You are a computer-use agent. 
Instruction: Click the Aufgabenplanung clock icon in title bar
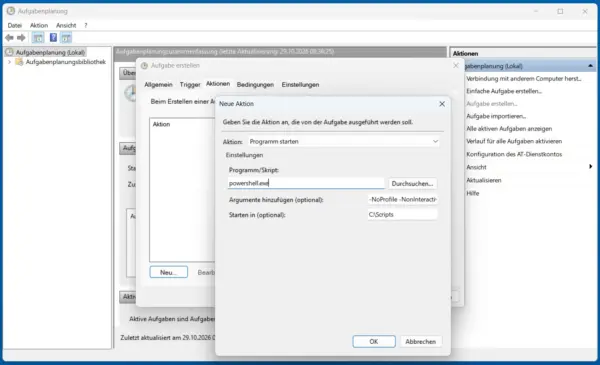(11, 11)
